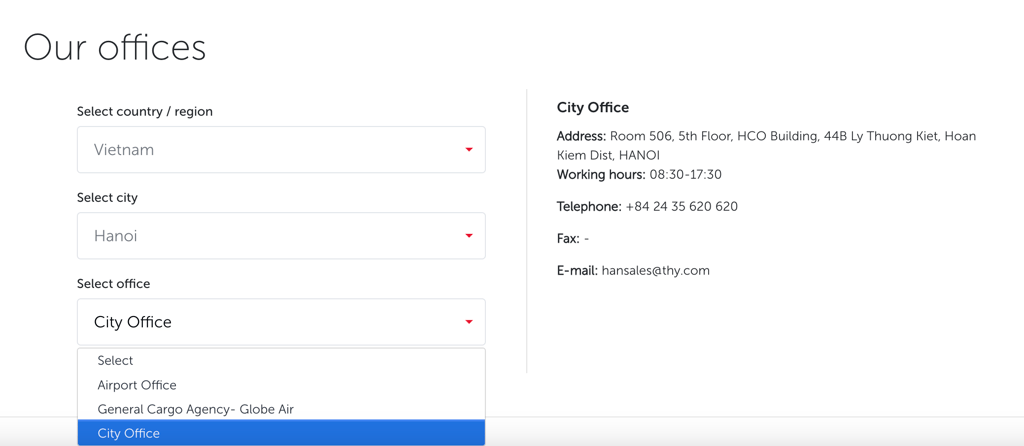Click the Select office label
Image resolution: width=1024 pixels, height=446 pixels.
coord(113,283)
